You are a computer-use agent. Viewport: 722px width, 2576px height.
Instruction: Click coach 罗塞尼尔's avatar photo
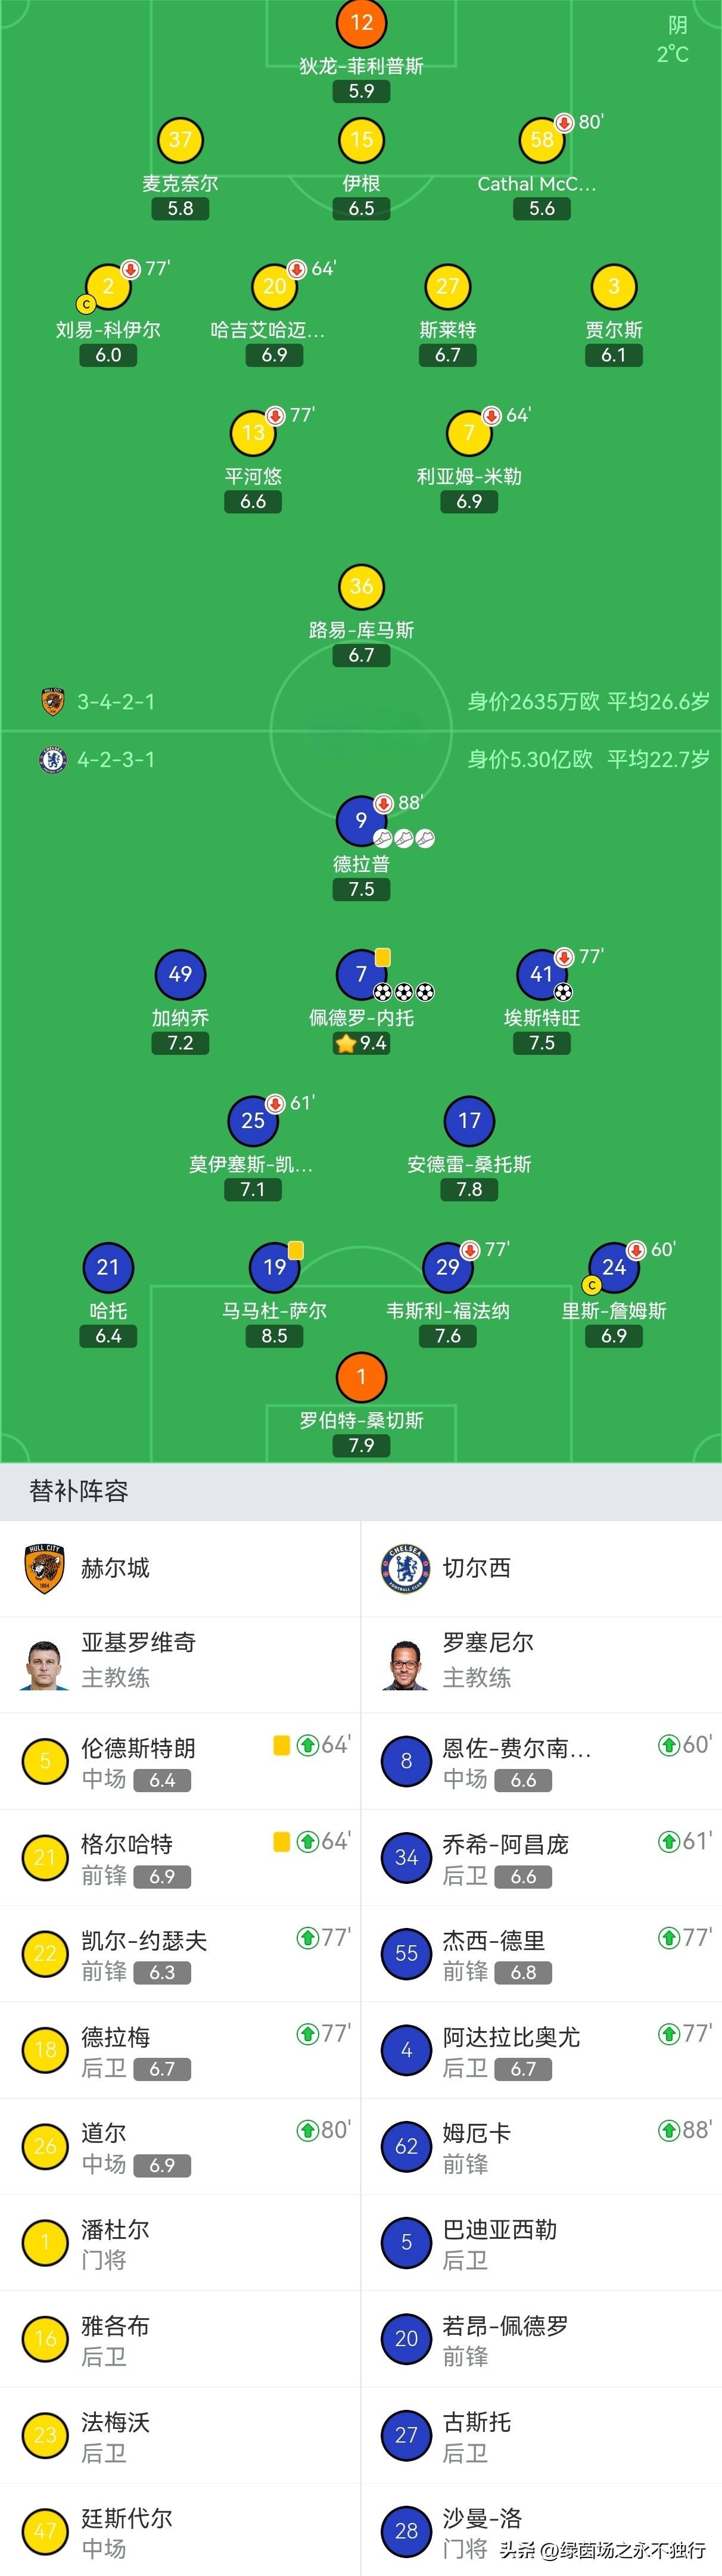pyautogui.click(x=406, y=1660)
